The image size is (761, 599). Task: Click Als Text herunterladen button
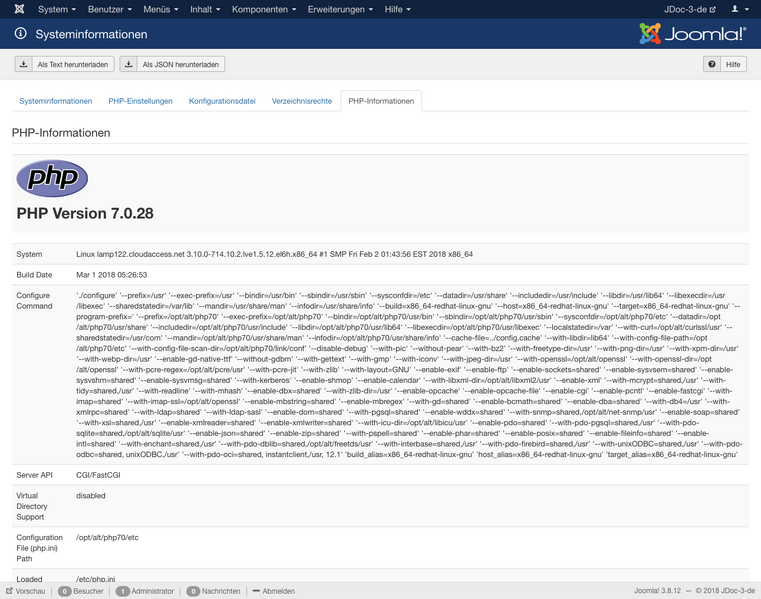point(65,64)
